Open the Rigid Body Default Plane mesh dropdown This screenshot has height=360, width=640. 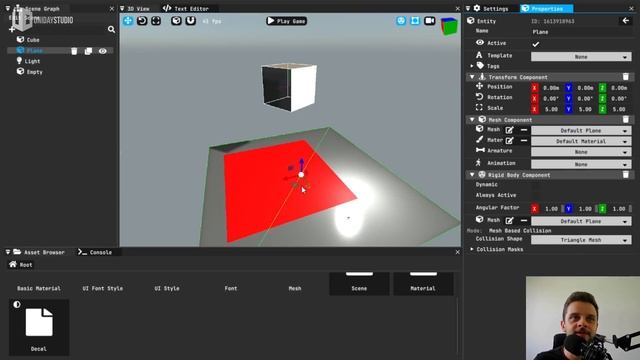581,221
